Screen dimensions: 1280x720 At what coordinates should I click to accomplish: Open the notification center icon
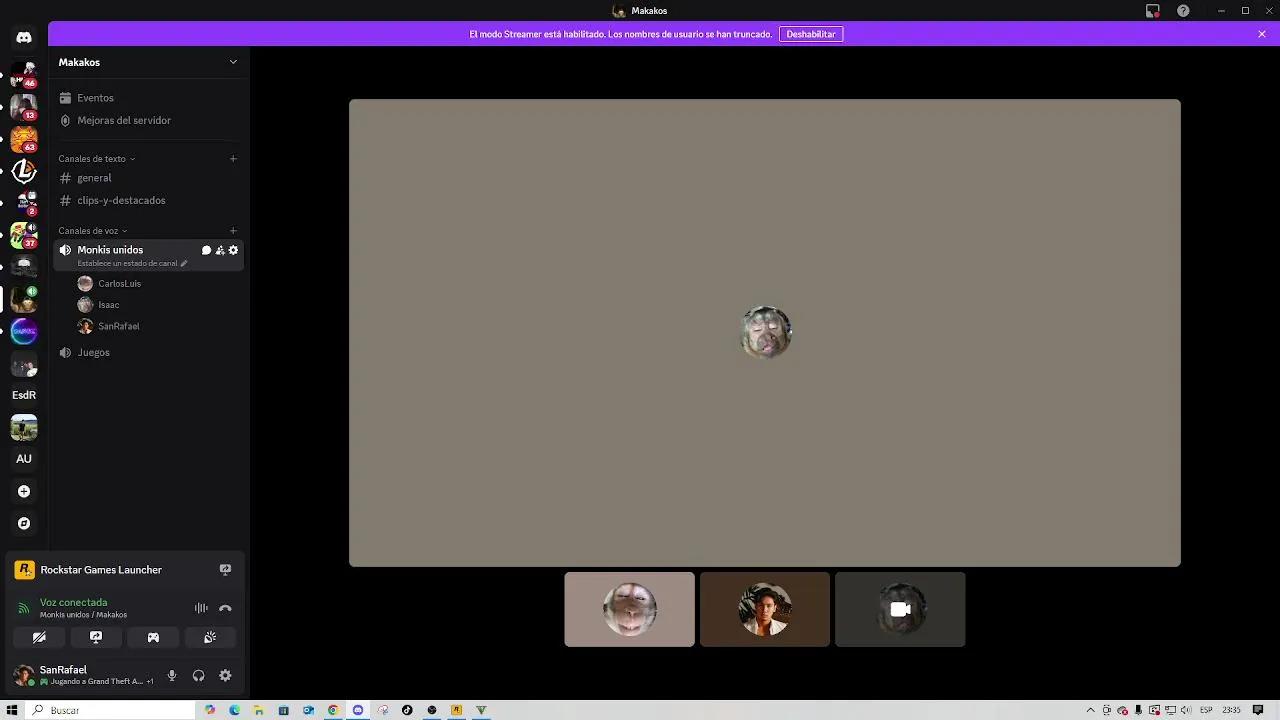pyautogui.click(x=1258, y=710)
